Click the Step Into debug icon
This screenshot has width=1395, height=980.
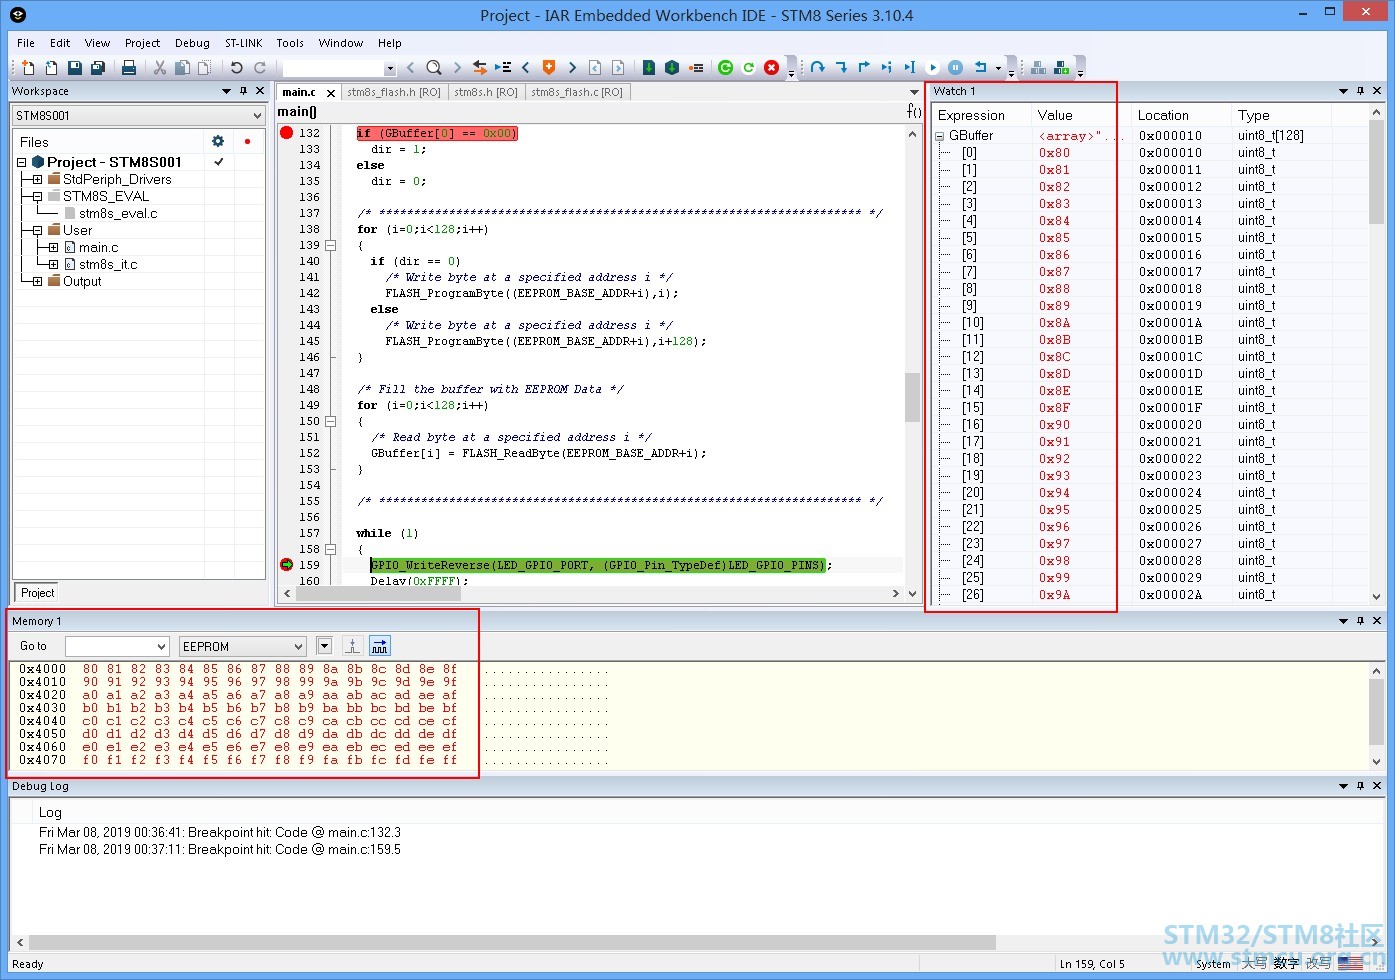pos(841,67)
